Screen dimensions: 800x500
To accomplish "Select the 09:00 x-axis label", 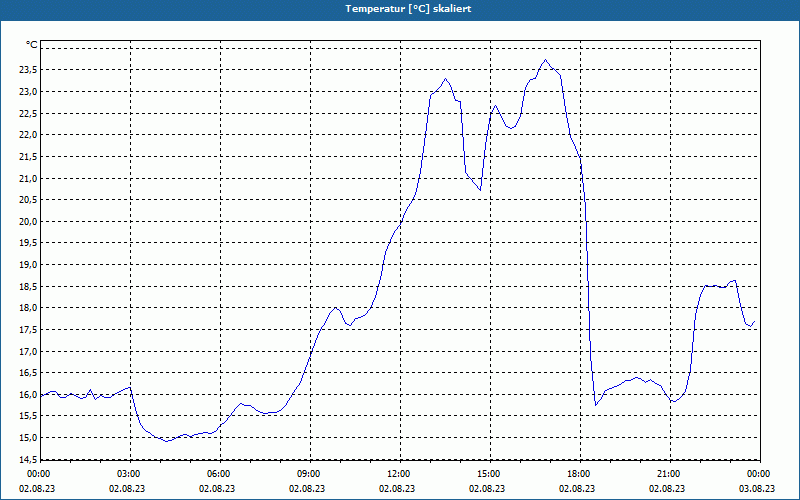I will (310, 474).
